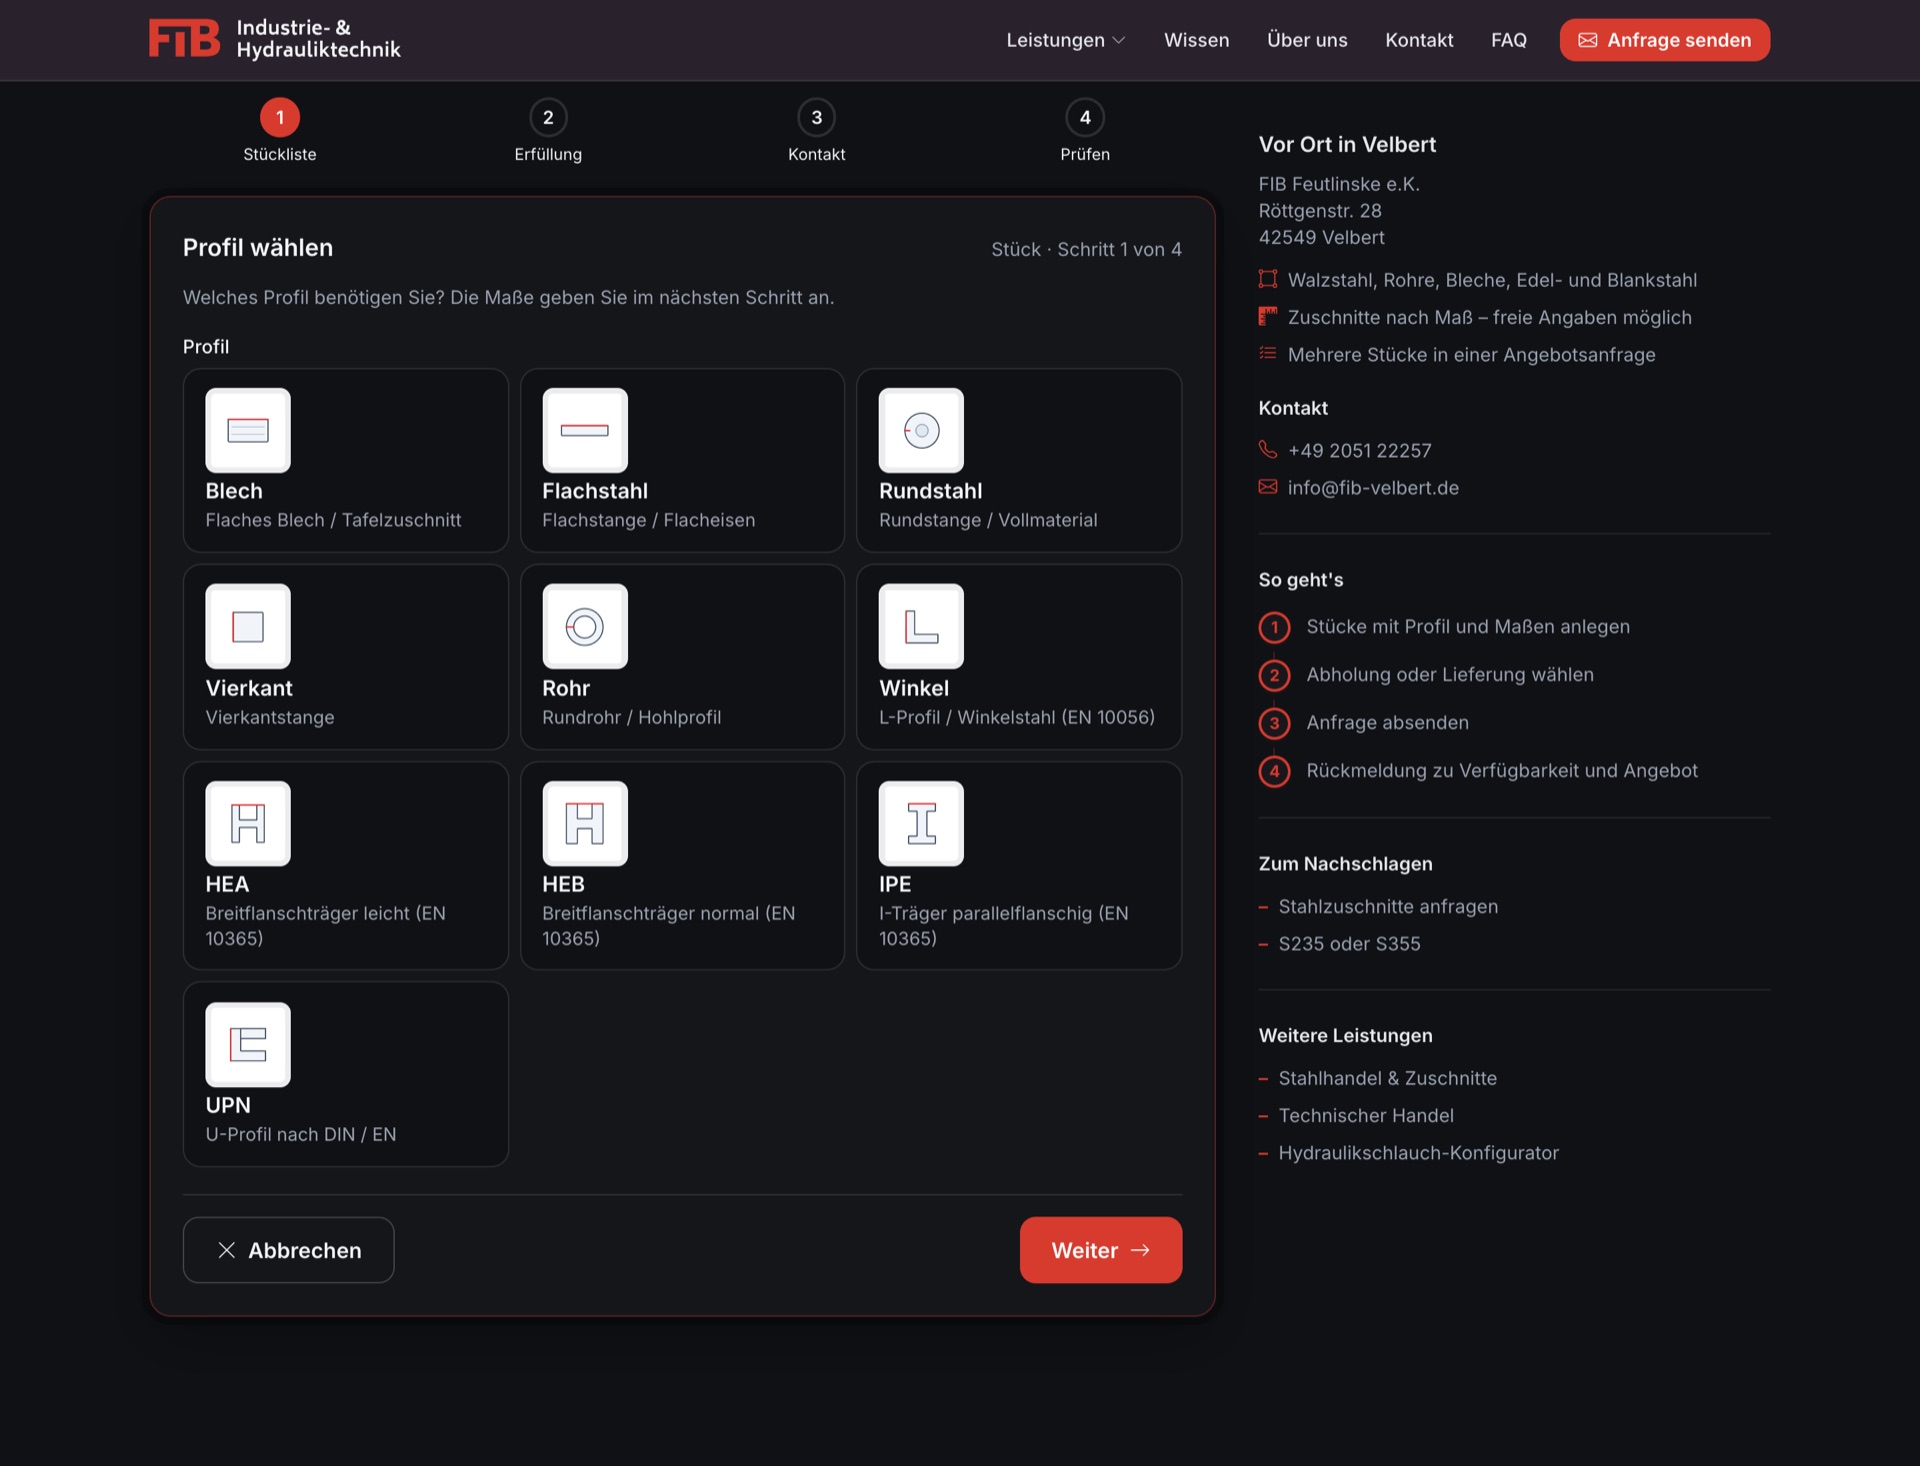Open the FAQ page

tap(1508, 40)
